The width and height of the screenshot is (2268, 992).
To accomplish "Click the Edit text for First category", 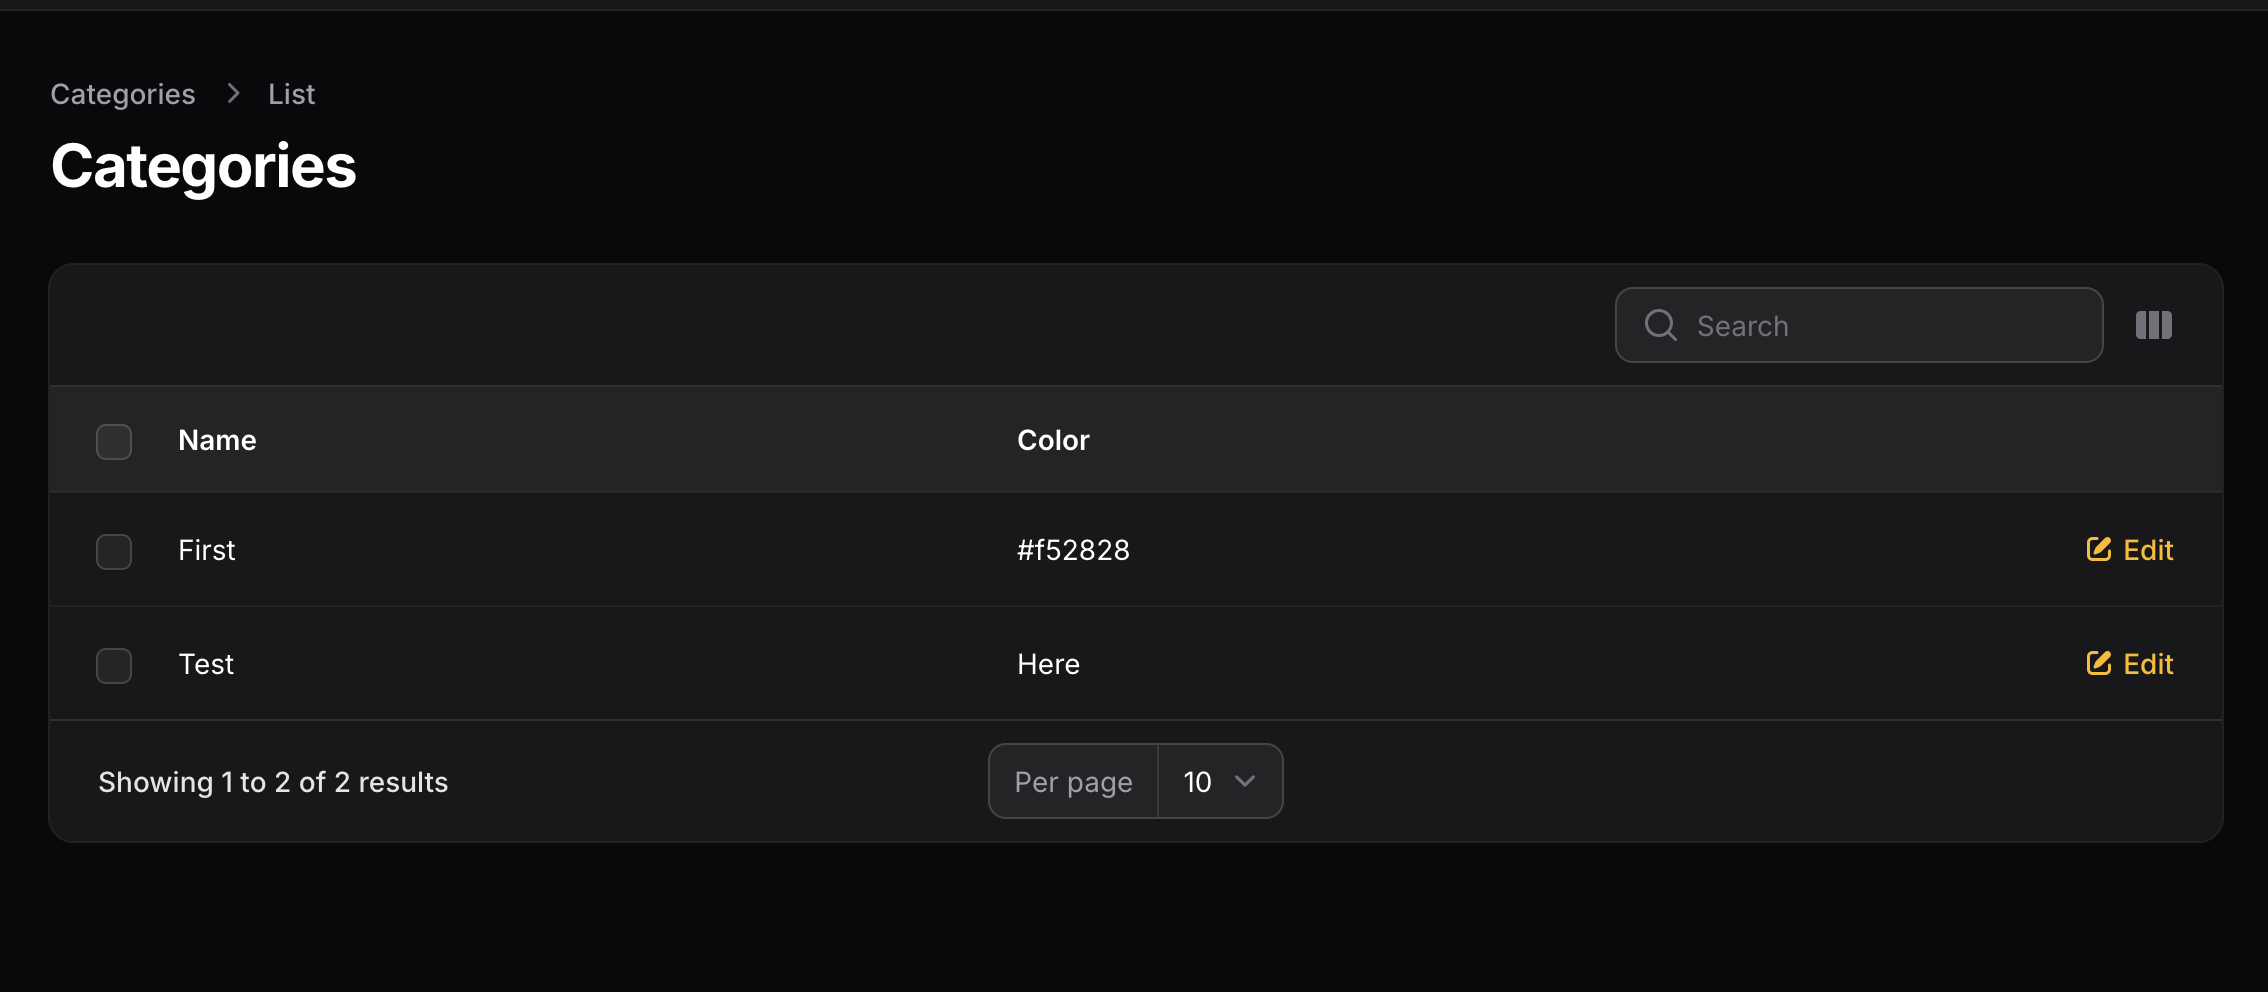I will click(2148, 550).
